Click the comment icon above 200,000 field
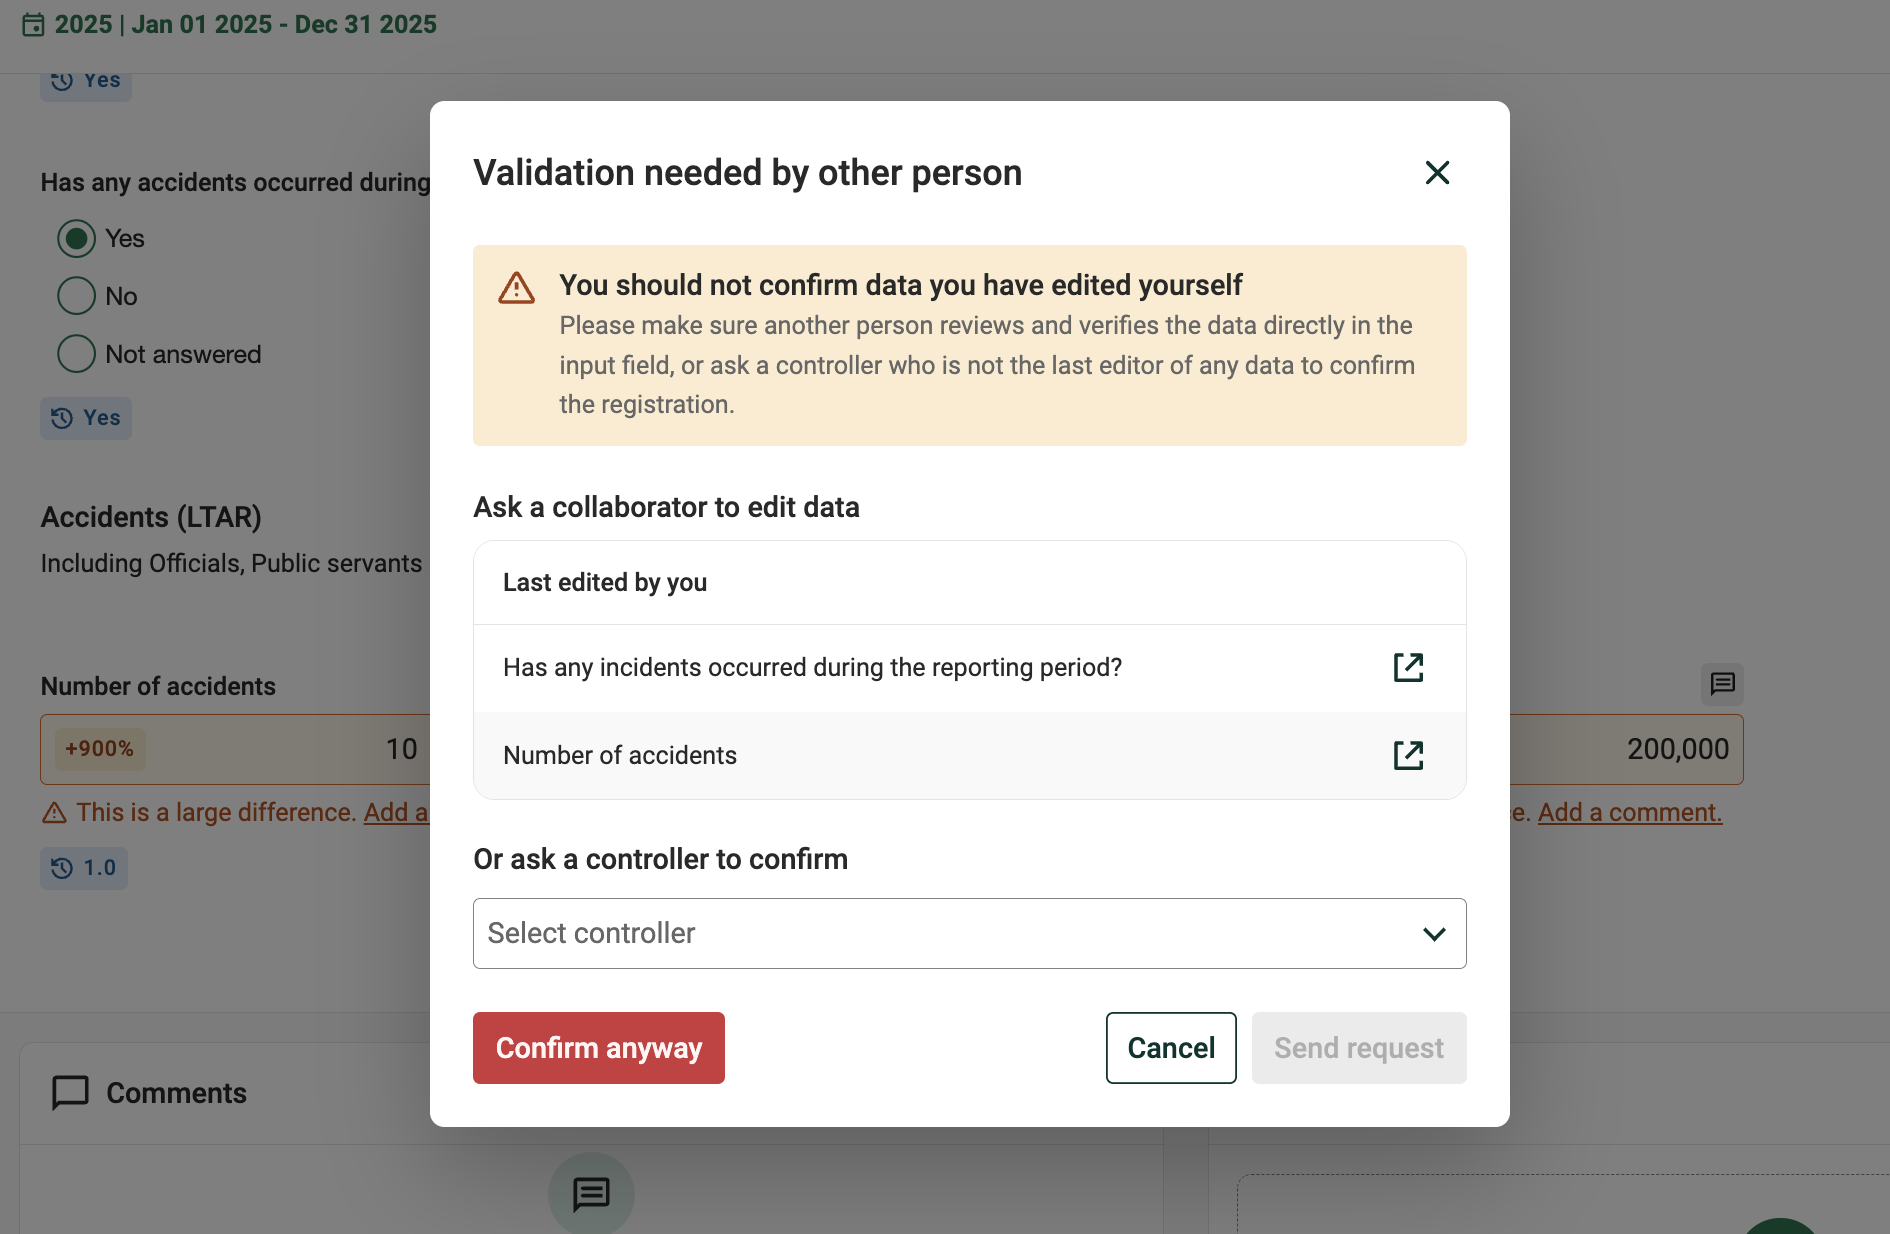Viewport: 1890px width, 1234px height. point(1722,684)
